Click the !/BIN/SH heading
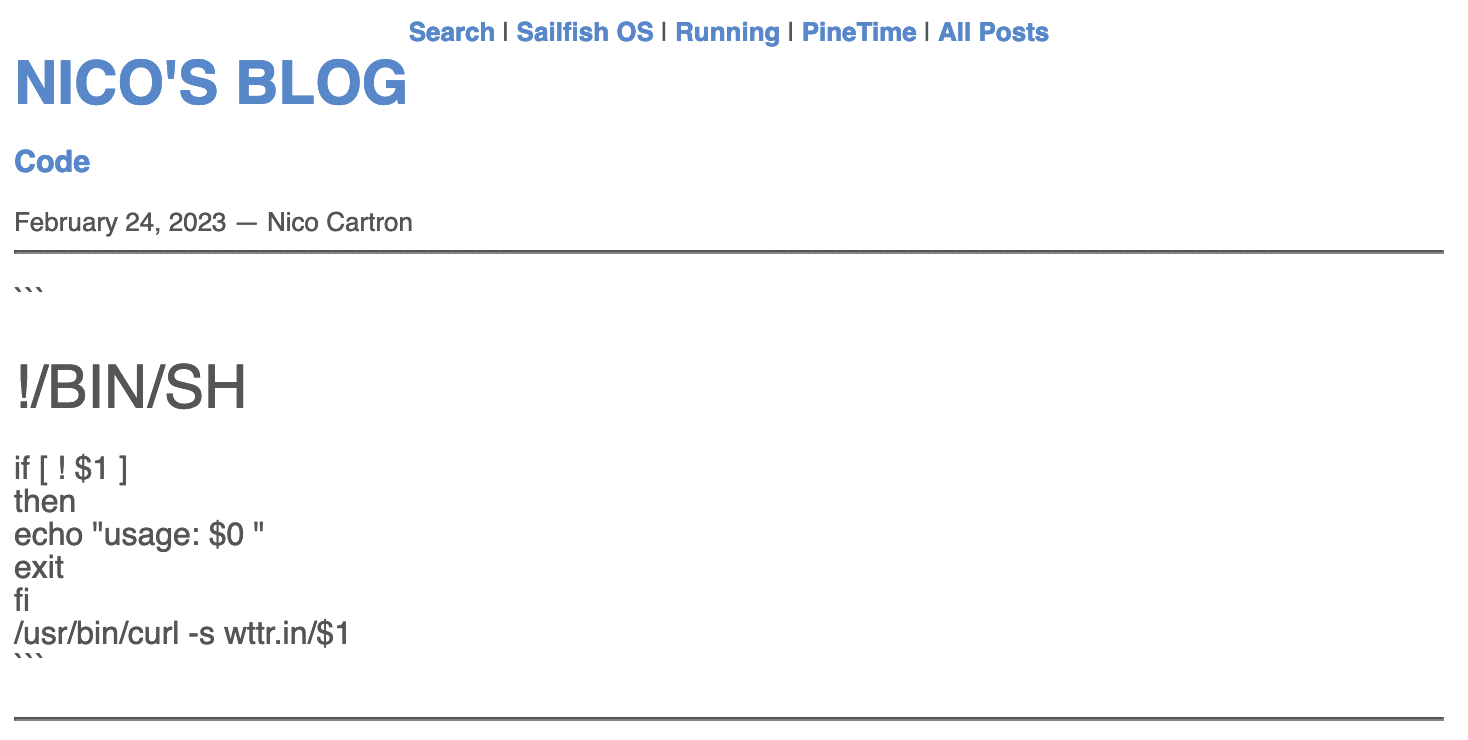Image resolution: width=1468 pixels, height=740 pixels. click(131, 388)
